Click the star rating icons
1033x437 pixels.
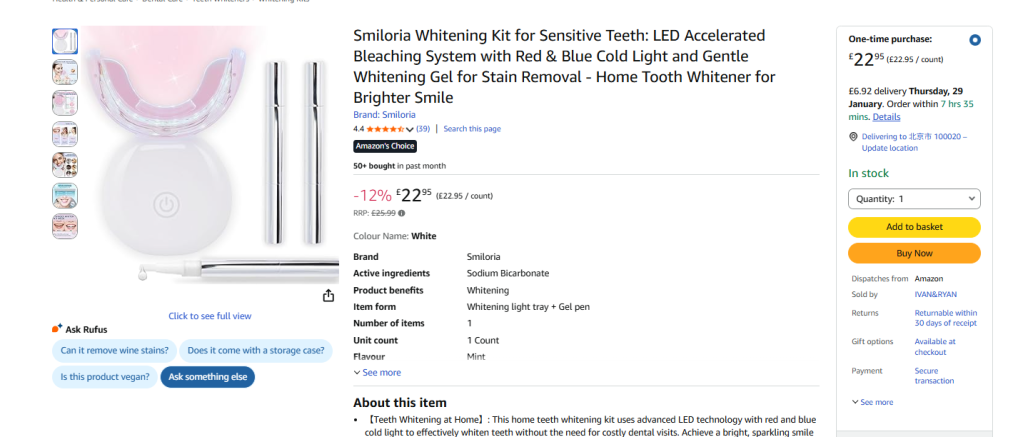coord(385,129)
